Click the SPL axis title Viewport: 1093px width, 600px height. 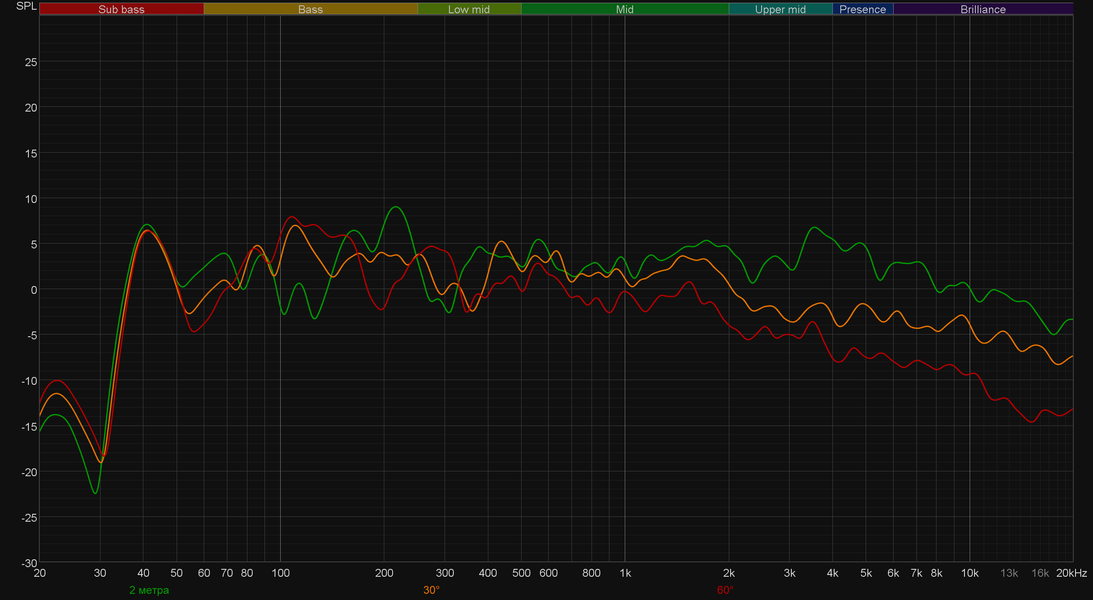pos(26,6)
